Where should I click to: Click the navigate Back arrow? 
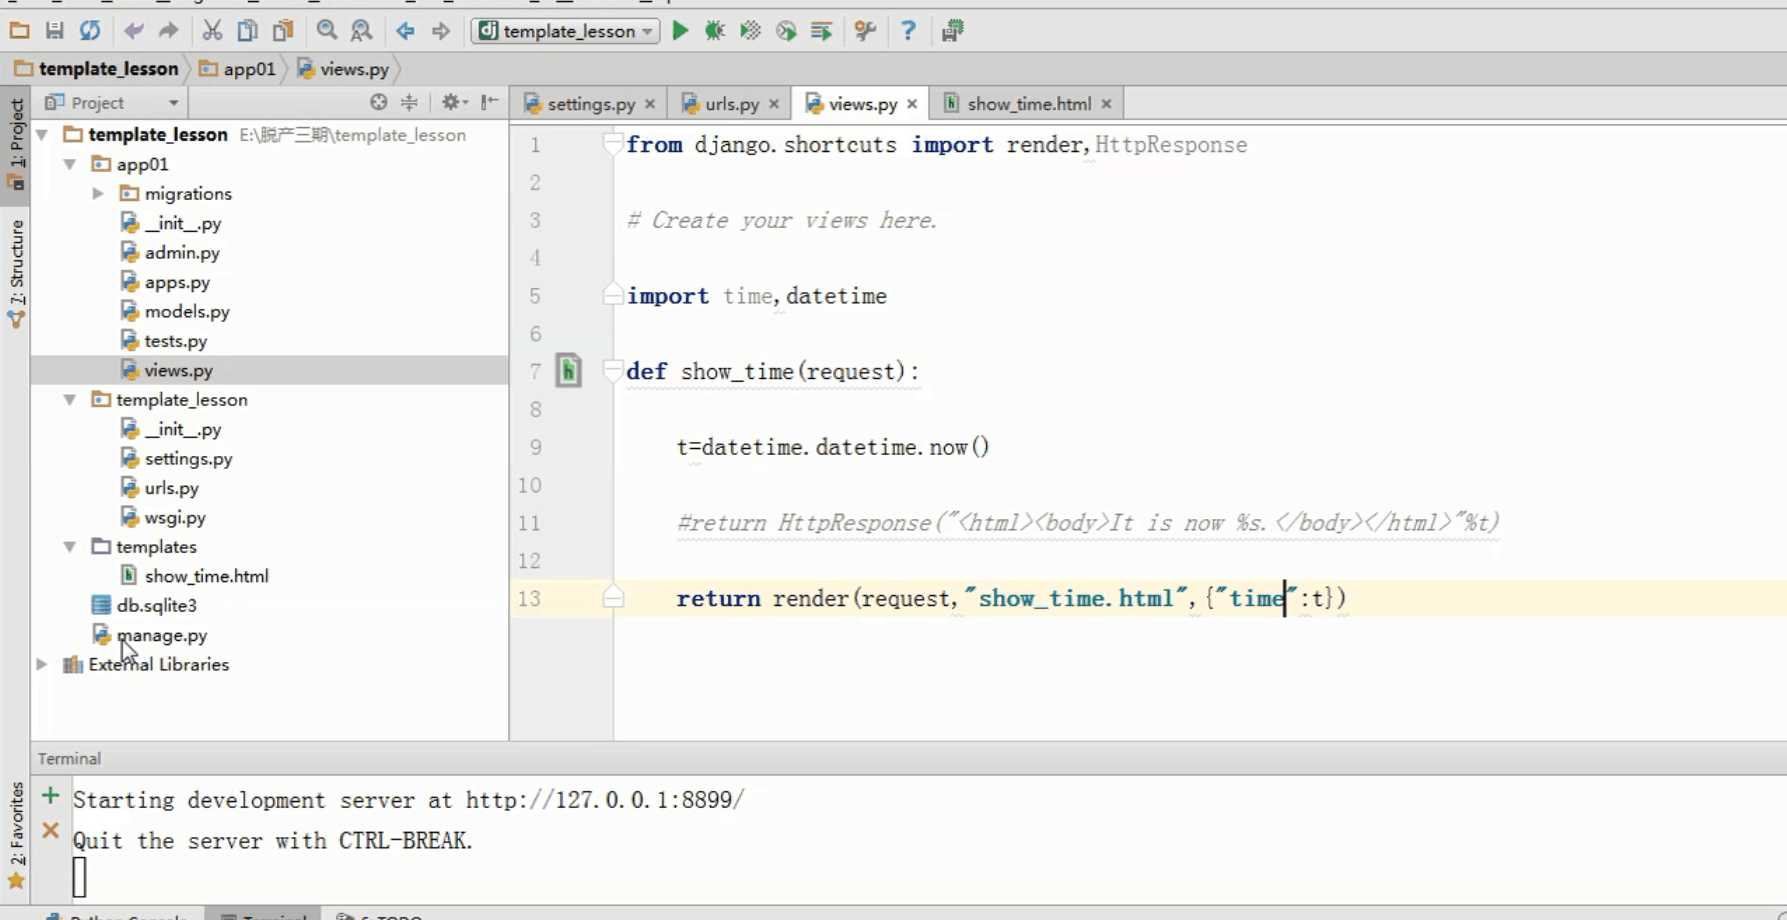405,31
